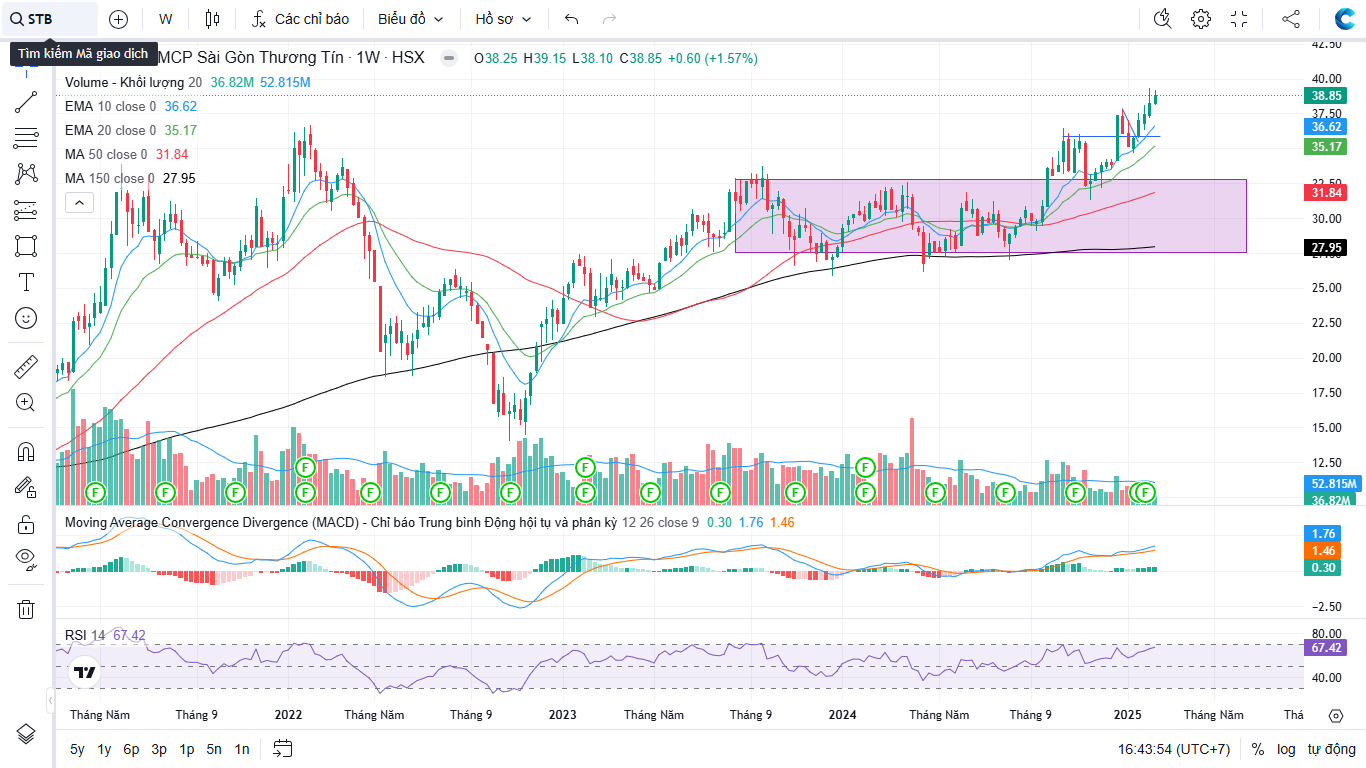This screenshot has height=768, width=1366.
Task: Select the XABCD pattern drawing tool
Action: [26, 174]
